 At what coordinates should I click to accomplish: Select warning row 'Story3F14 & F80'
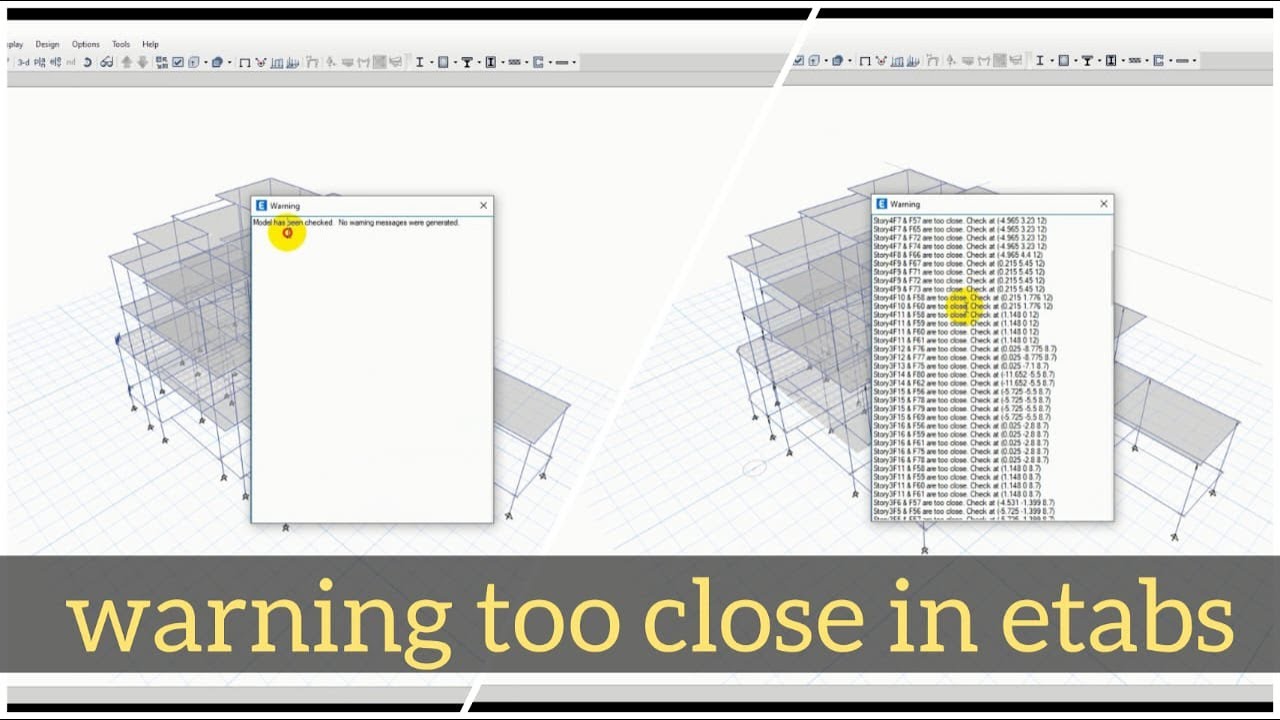click(x=964, y=375)
